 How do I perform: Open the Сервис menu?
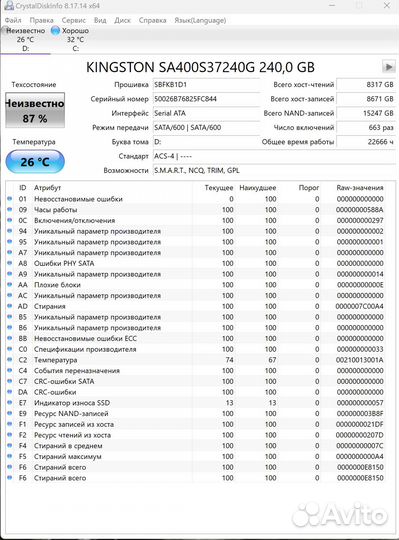[x=74, y=20]
